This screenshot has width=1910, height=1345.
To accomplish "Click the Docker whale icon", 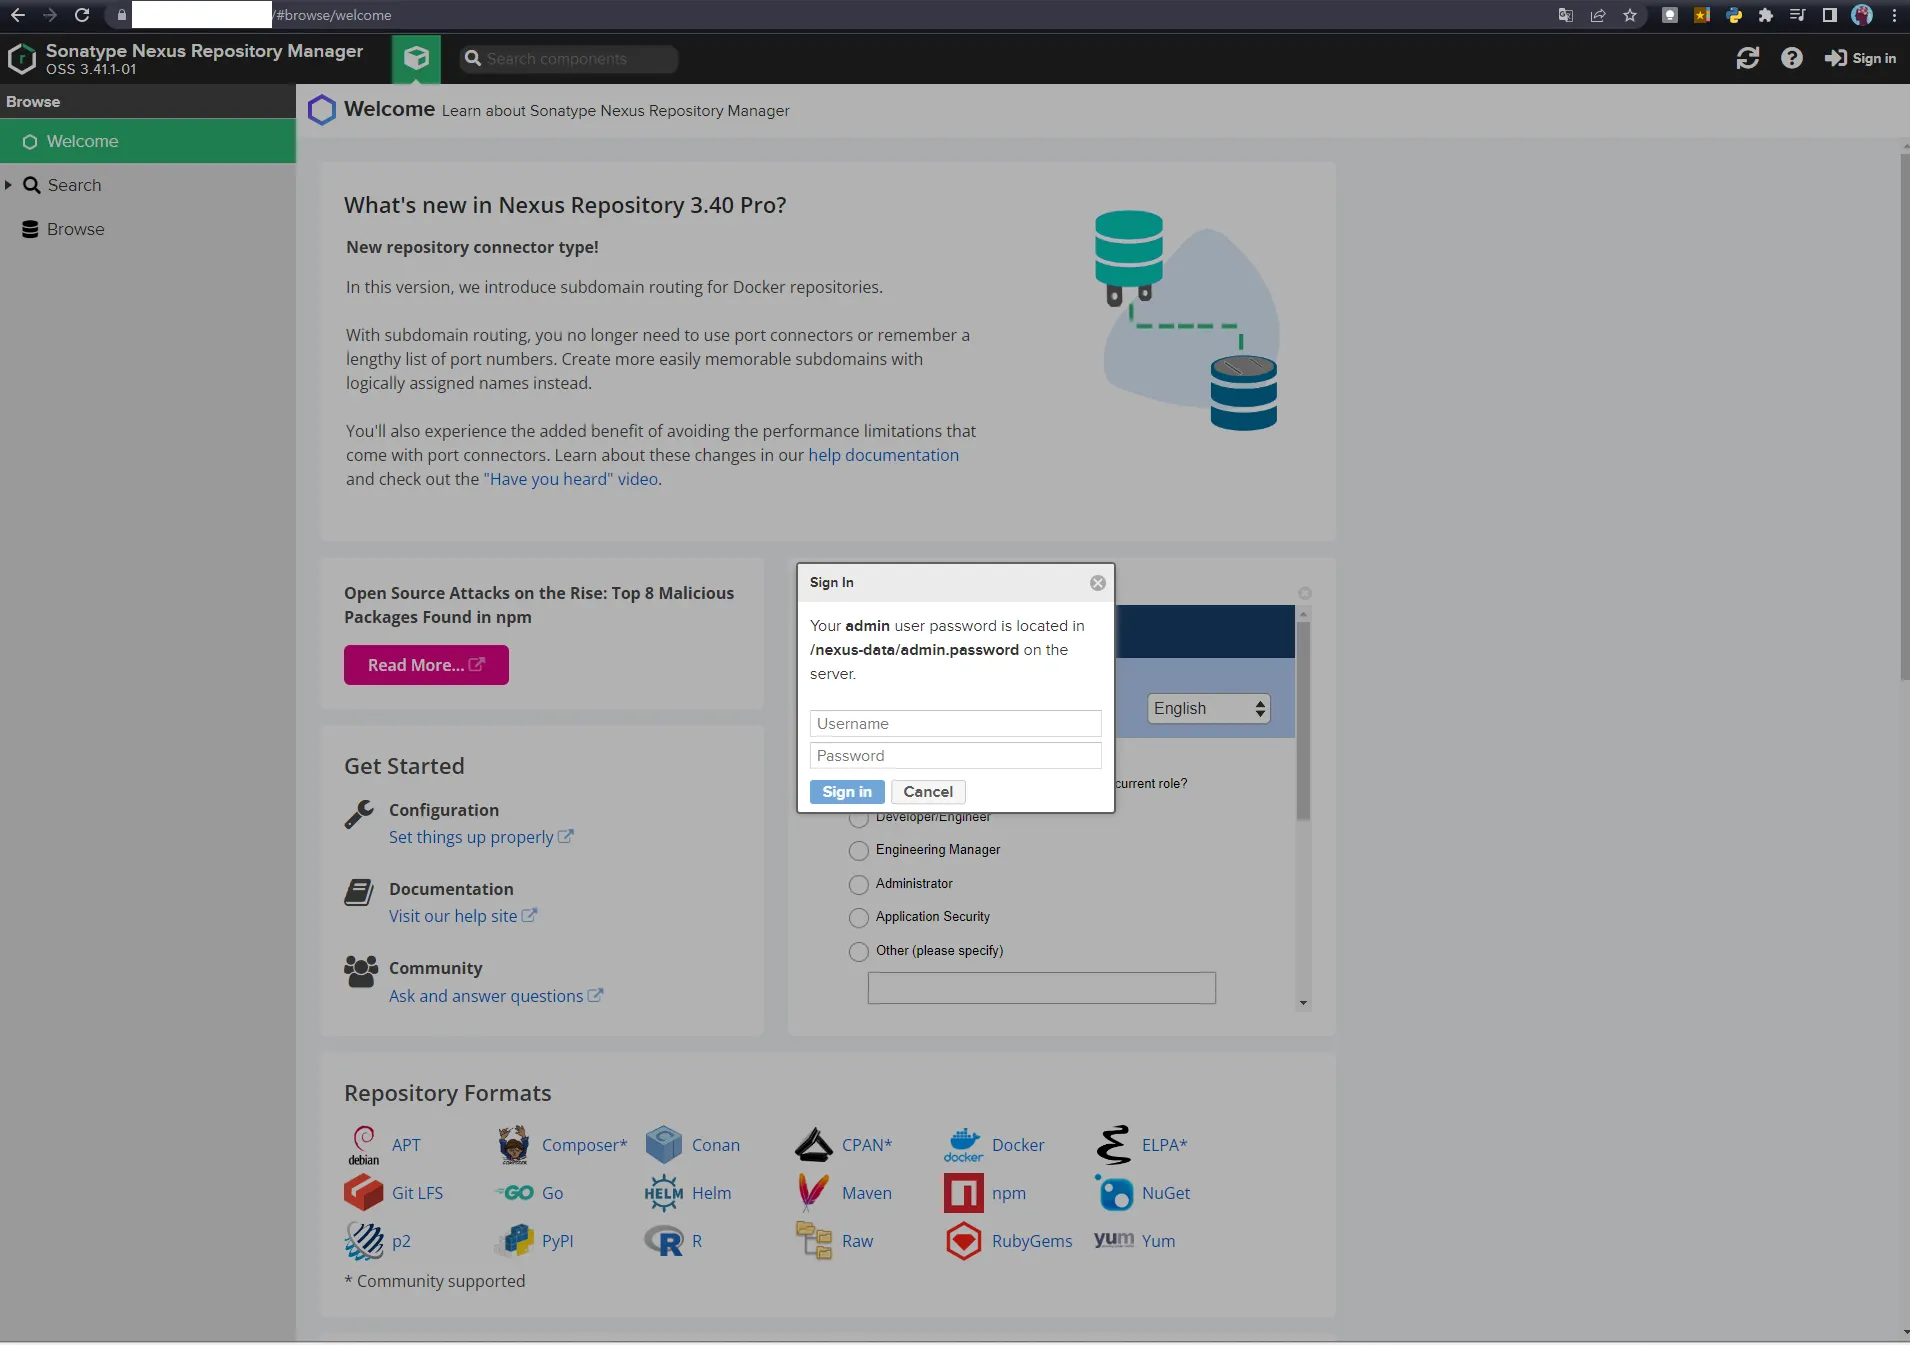I will pyautogui.click(x=964, y=1145).
